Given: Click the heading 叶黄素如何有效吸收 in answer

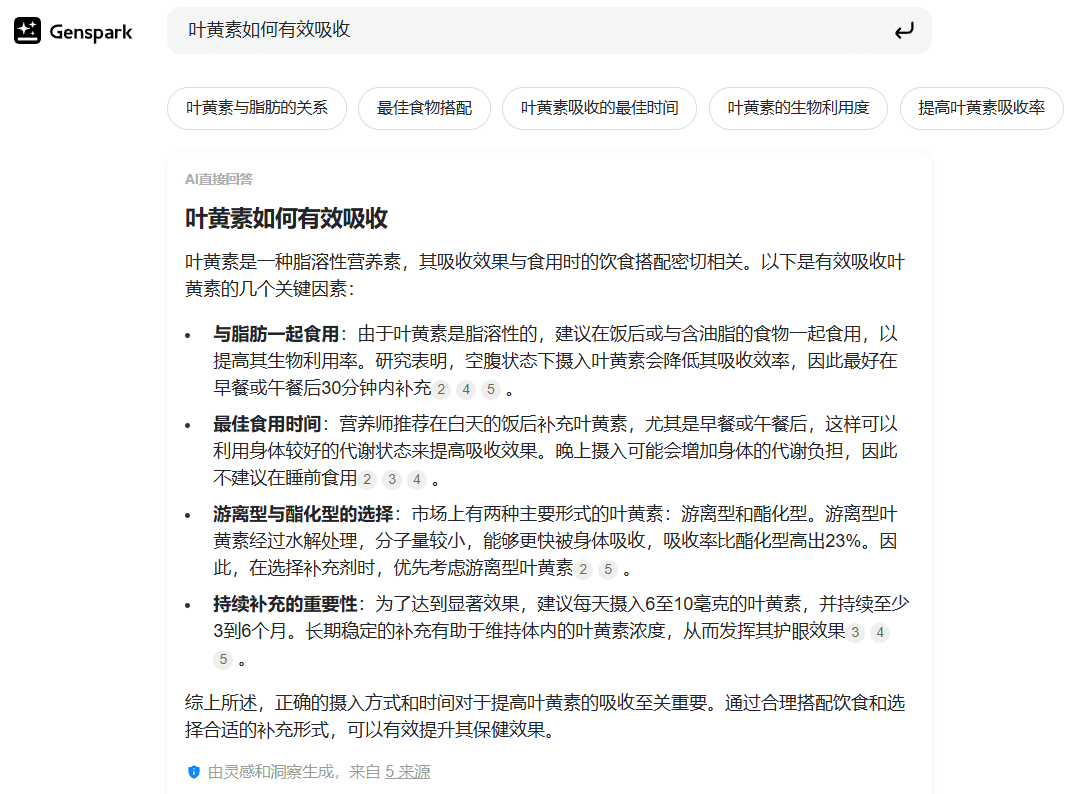Looking at the screenshot, I should tap(286, 219).
